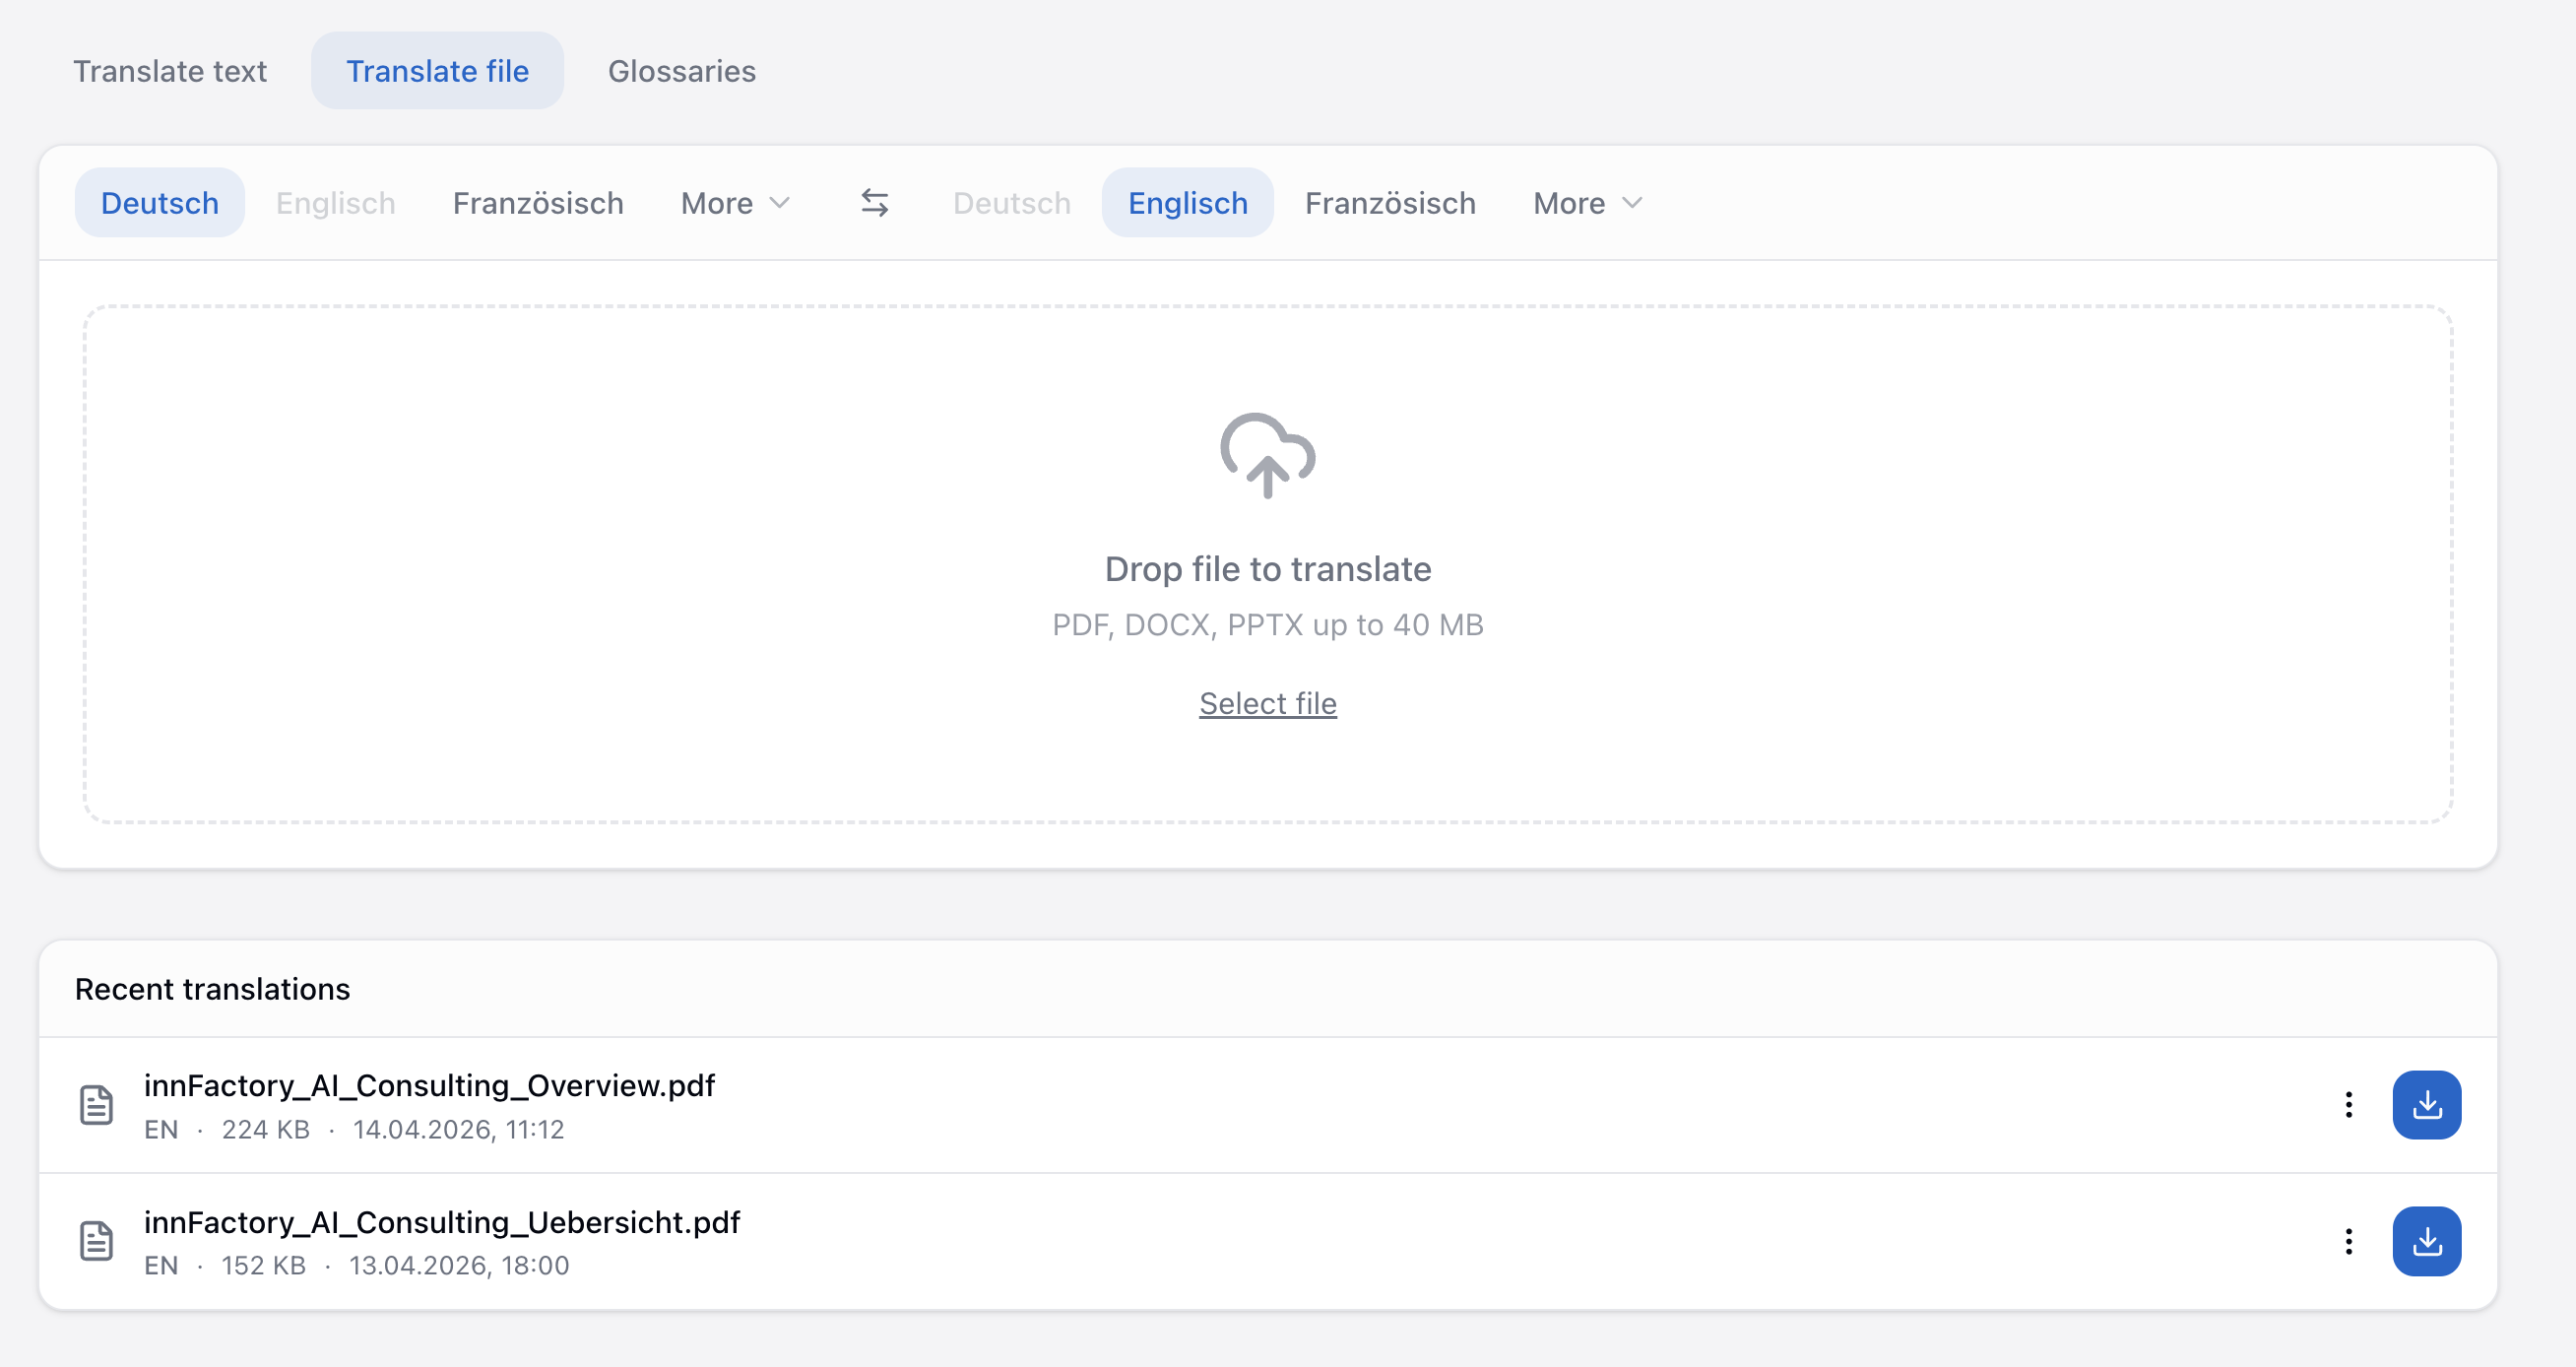Click the Recent translations list entry Uebersicht.pdf

[442, 1221]
